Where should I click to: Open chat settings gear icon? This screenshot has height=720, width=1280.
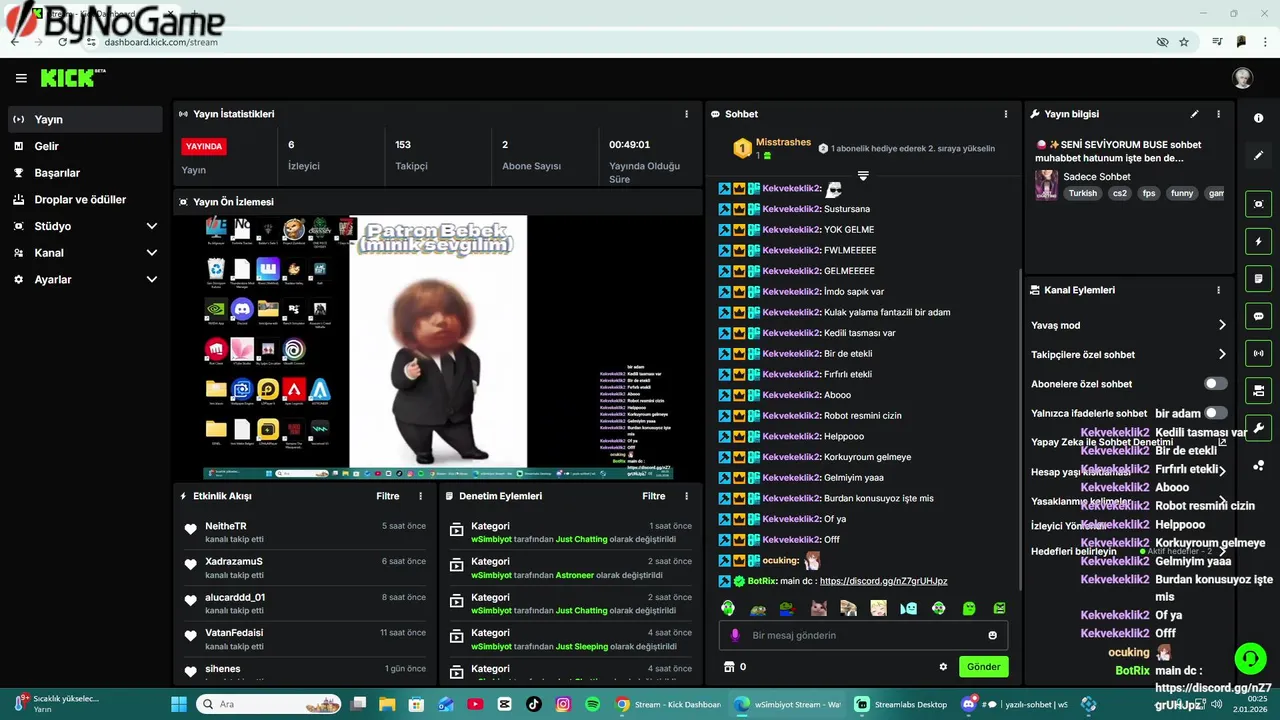pos(942,667)
